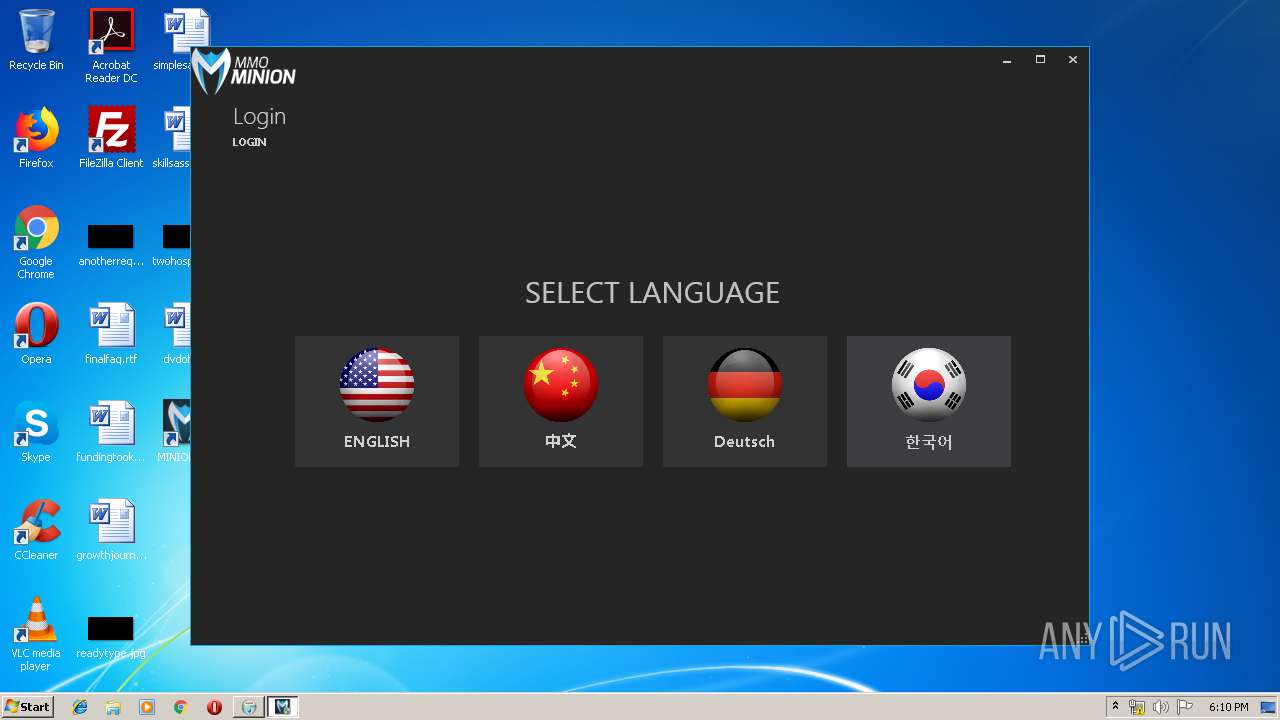Open the volume speaker tray icon
This screenshot has height=720, width=1280.
coord(1160,707)
